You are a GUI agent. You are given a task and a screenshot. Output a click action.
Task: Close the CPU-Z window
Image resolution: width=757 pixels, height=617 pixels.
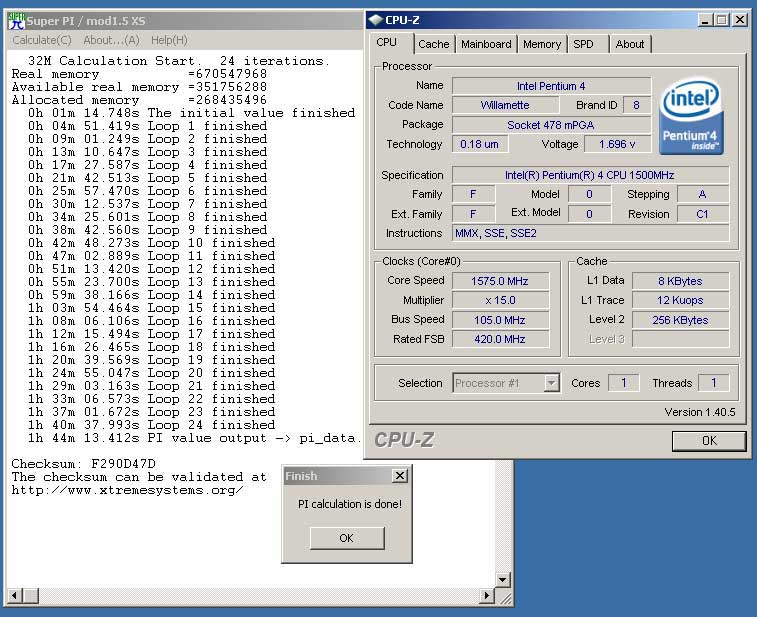click(x=740, y=20)
